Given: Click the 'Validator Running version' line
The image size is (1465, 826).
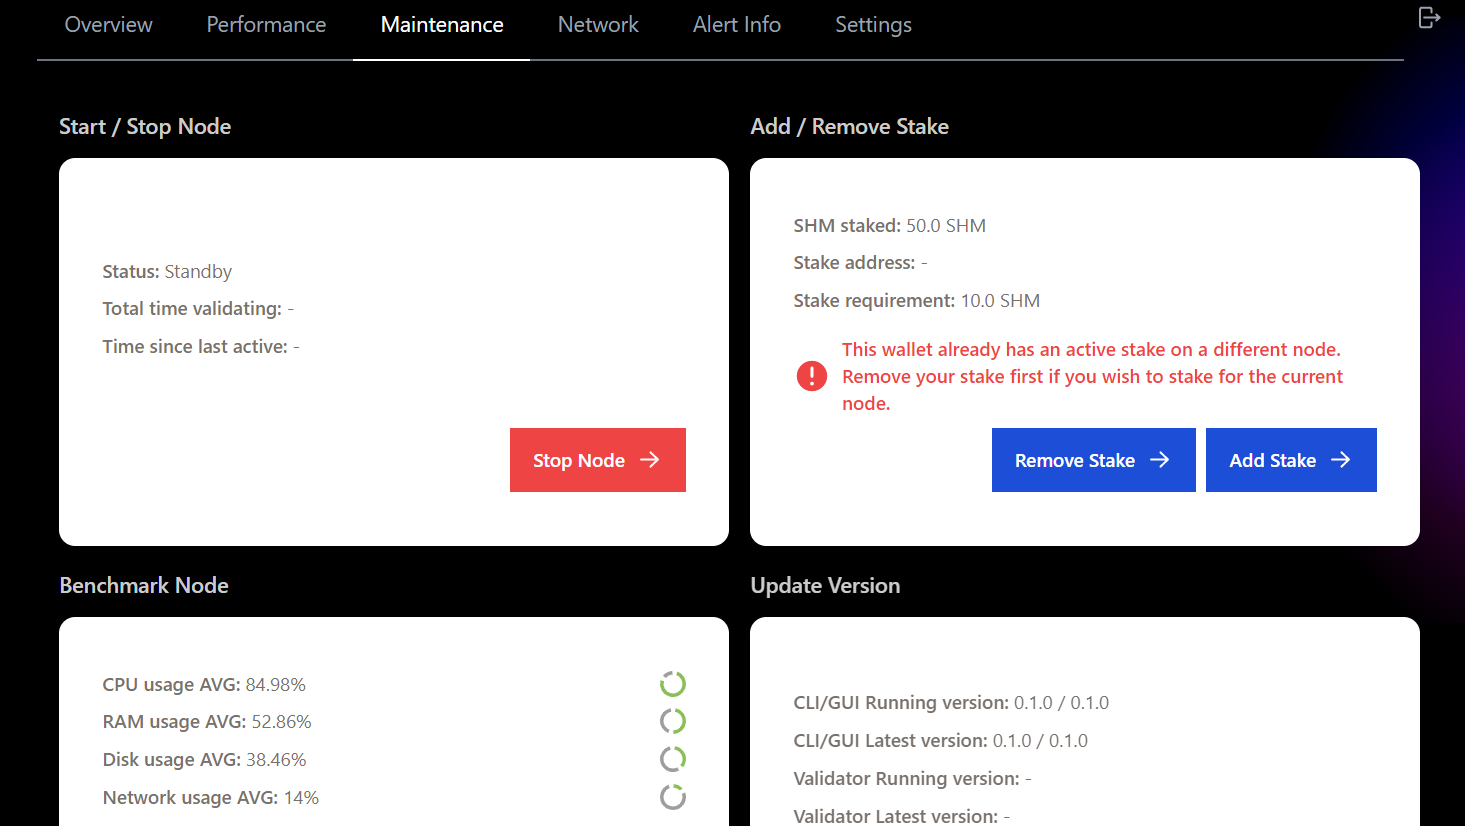Looking at the screenshot, I should point(912,779).
